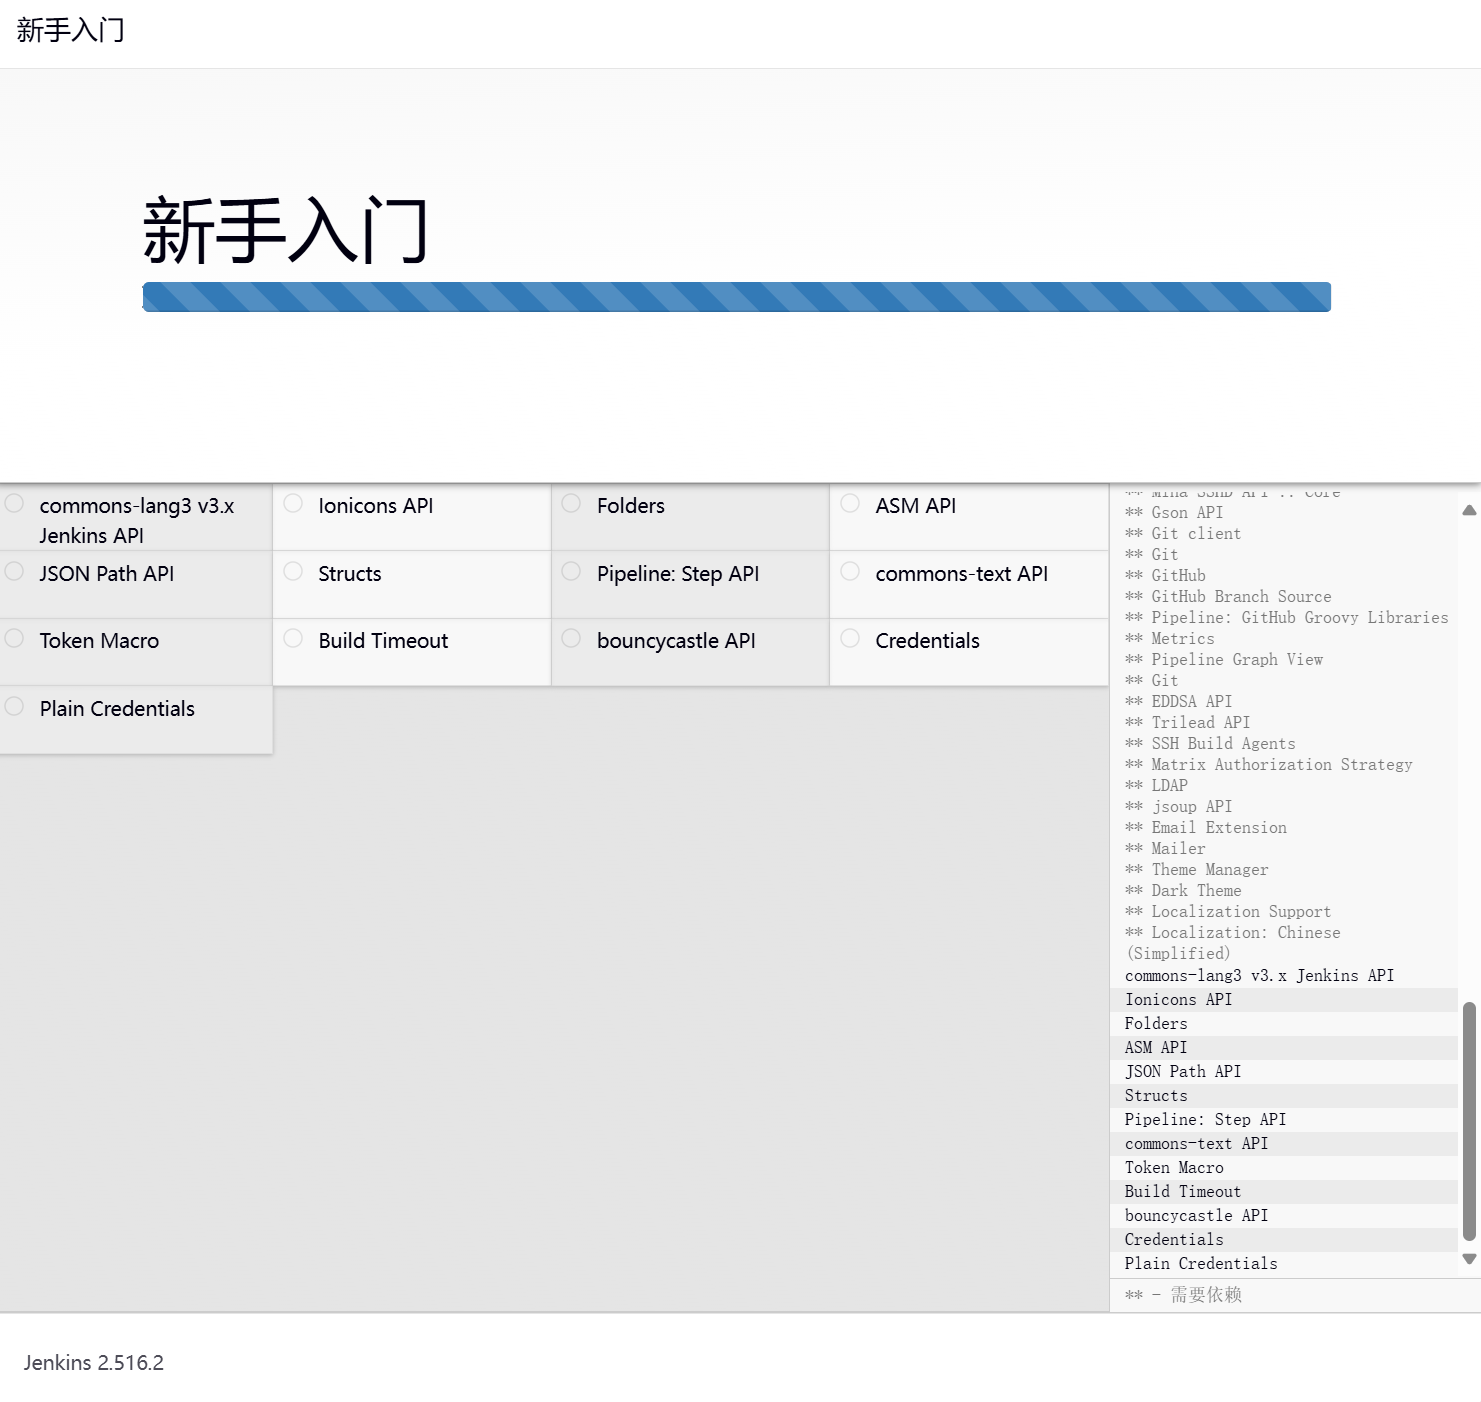Image resolution: width=1481 pixels, height=1402 pixels.
Task: Select Plain Credentials grid label
Action: pyautogui.click(x=117, y=709)
